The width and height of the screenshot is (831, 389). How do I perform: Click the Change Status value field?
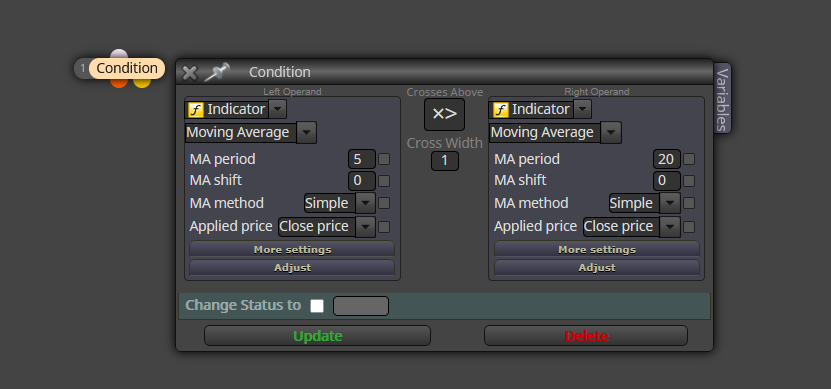pos(361,306)
